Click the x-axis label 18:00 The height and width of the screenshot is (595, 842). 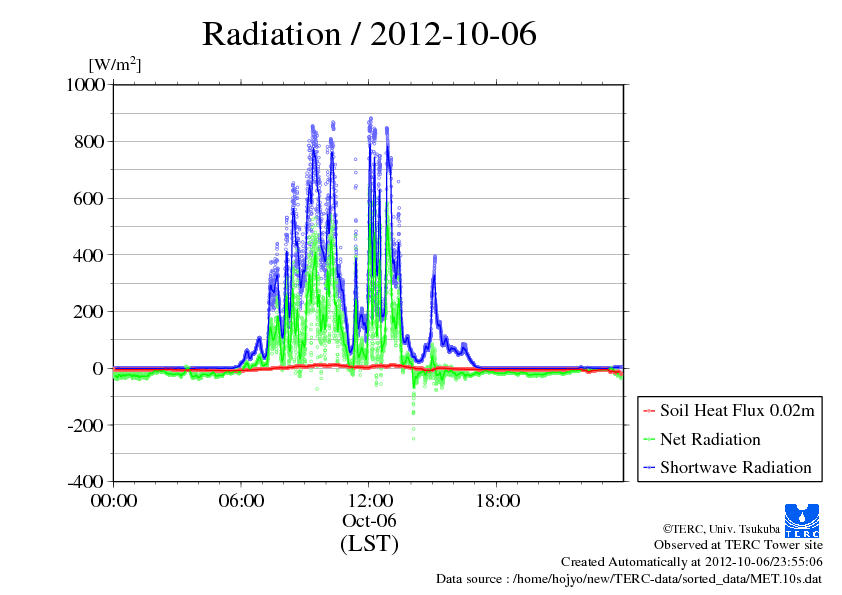(497, 501)
